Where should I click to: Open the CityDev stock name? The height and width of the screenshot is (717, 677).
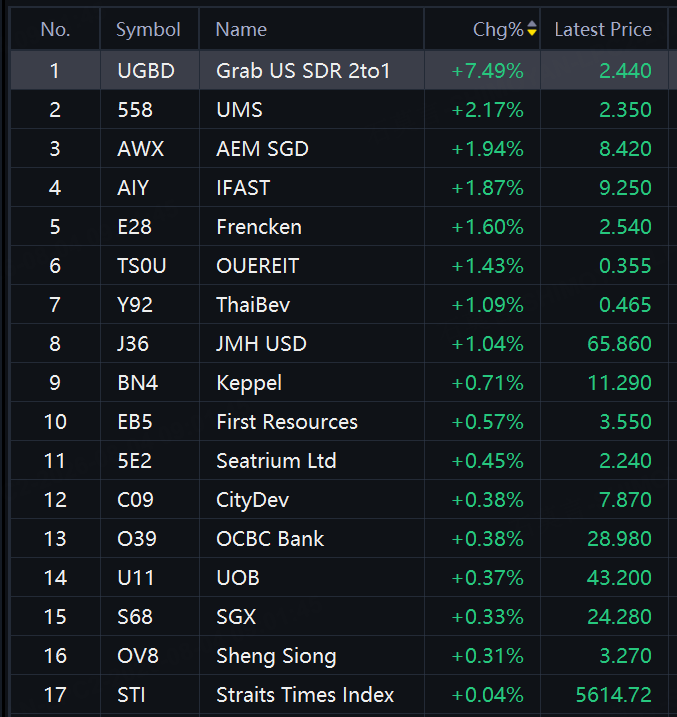(252, 500)
